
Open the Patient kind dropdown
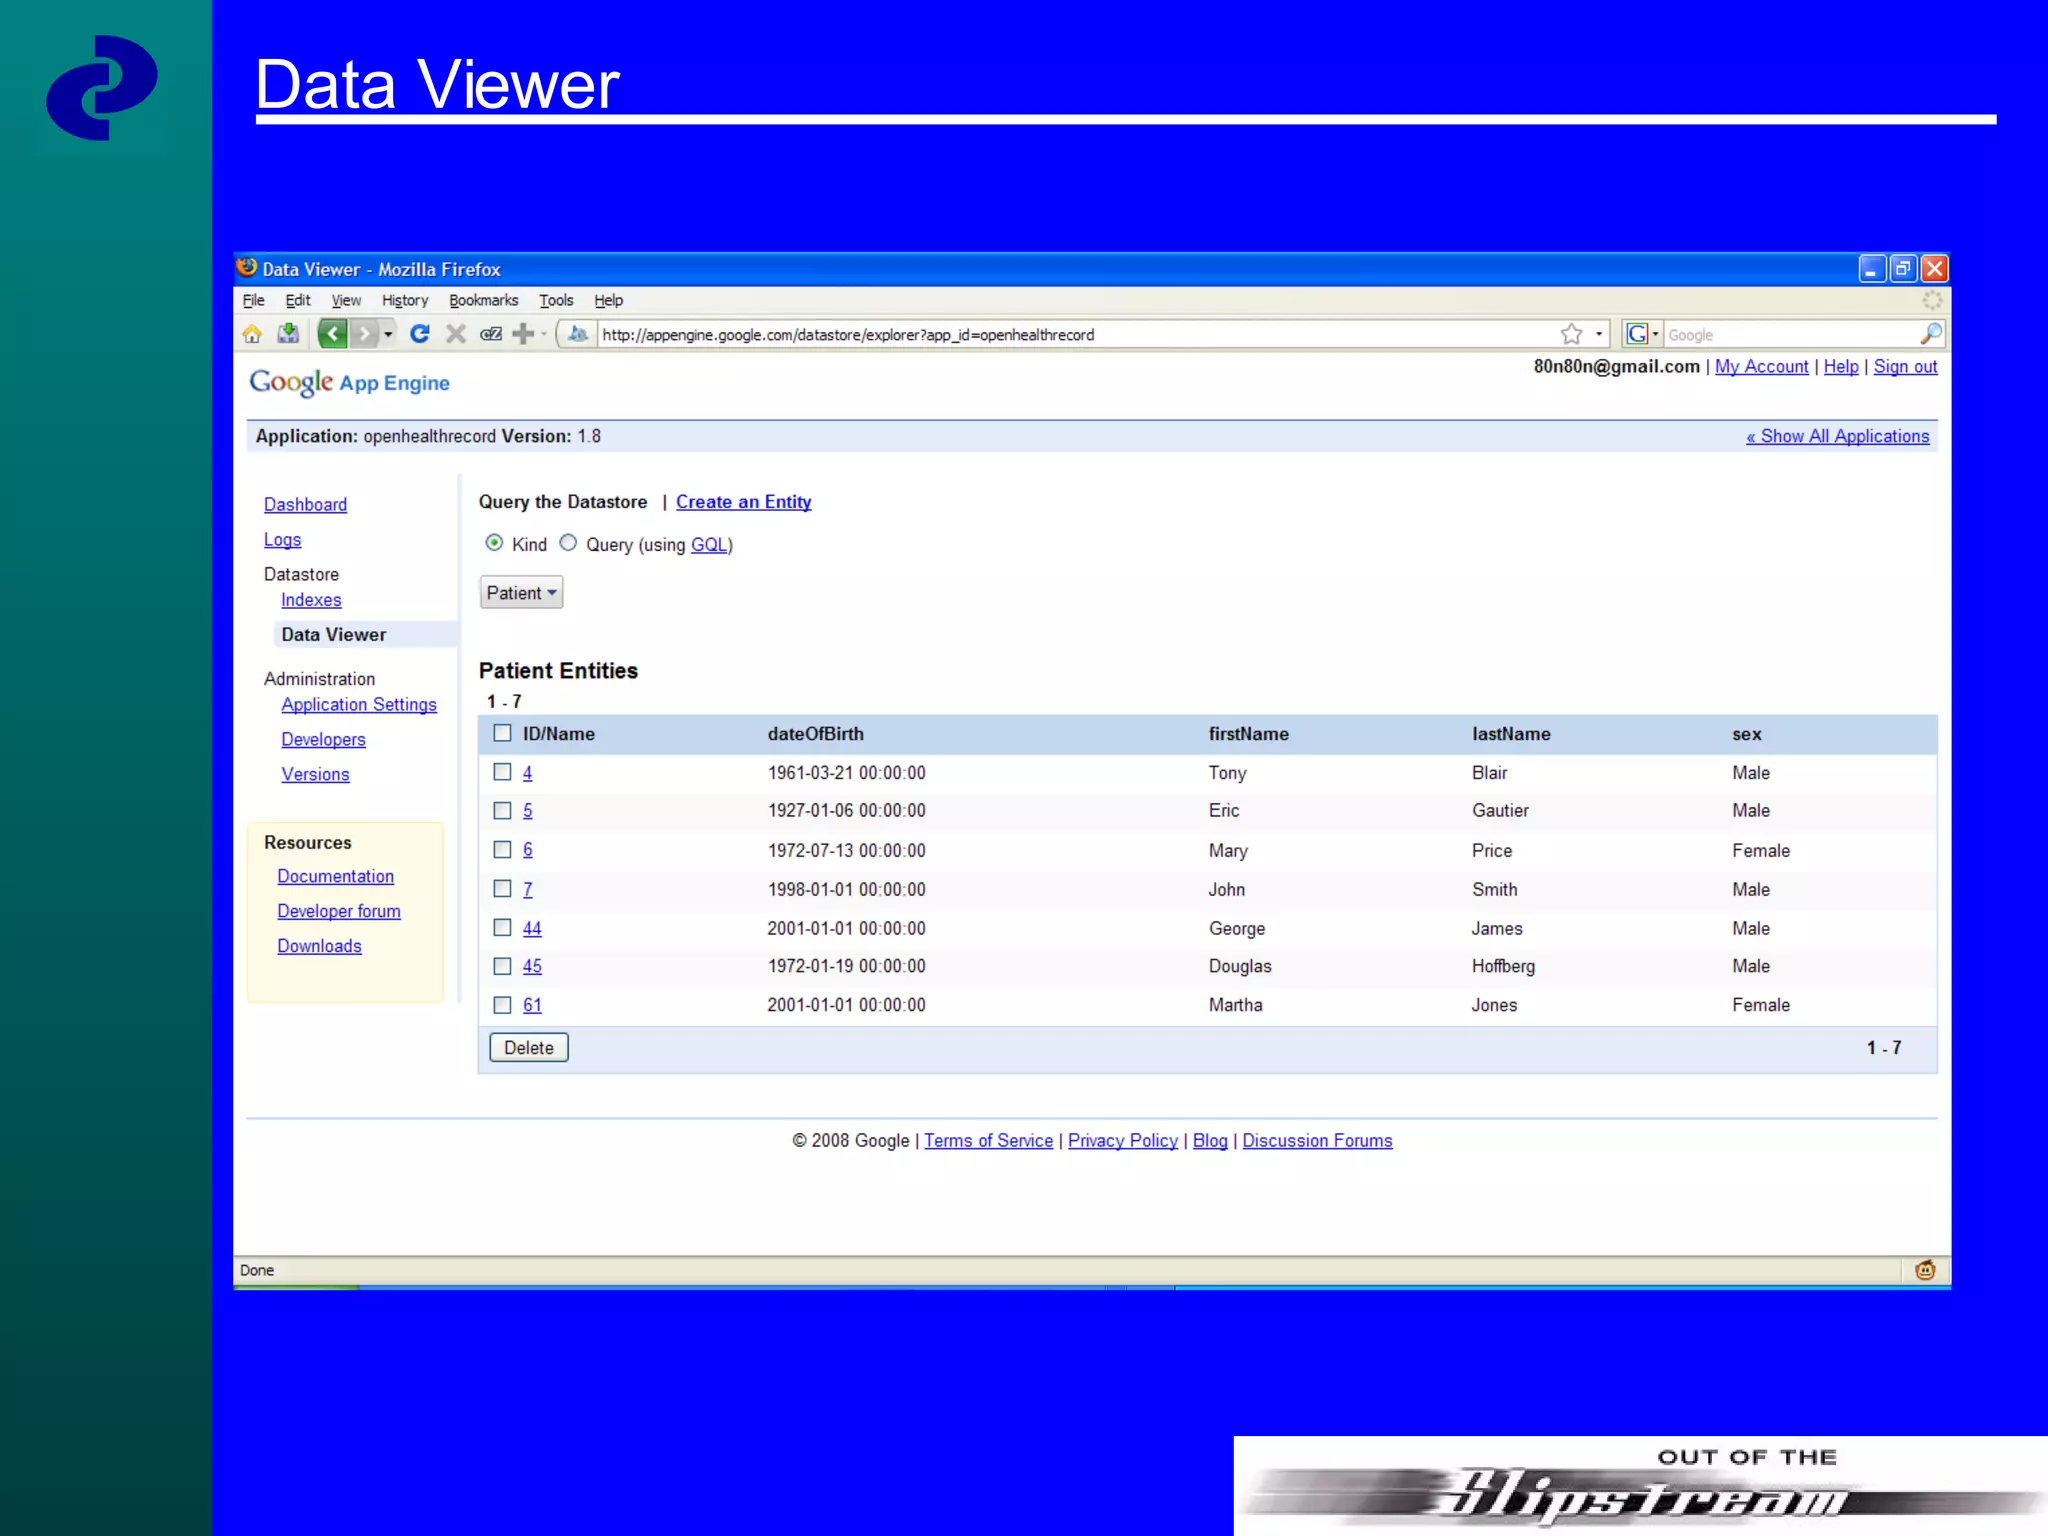pyautogui.click(x=521, y=593)
